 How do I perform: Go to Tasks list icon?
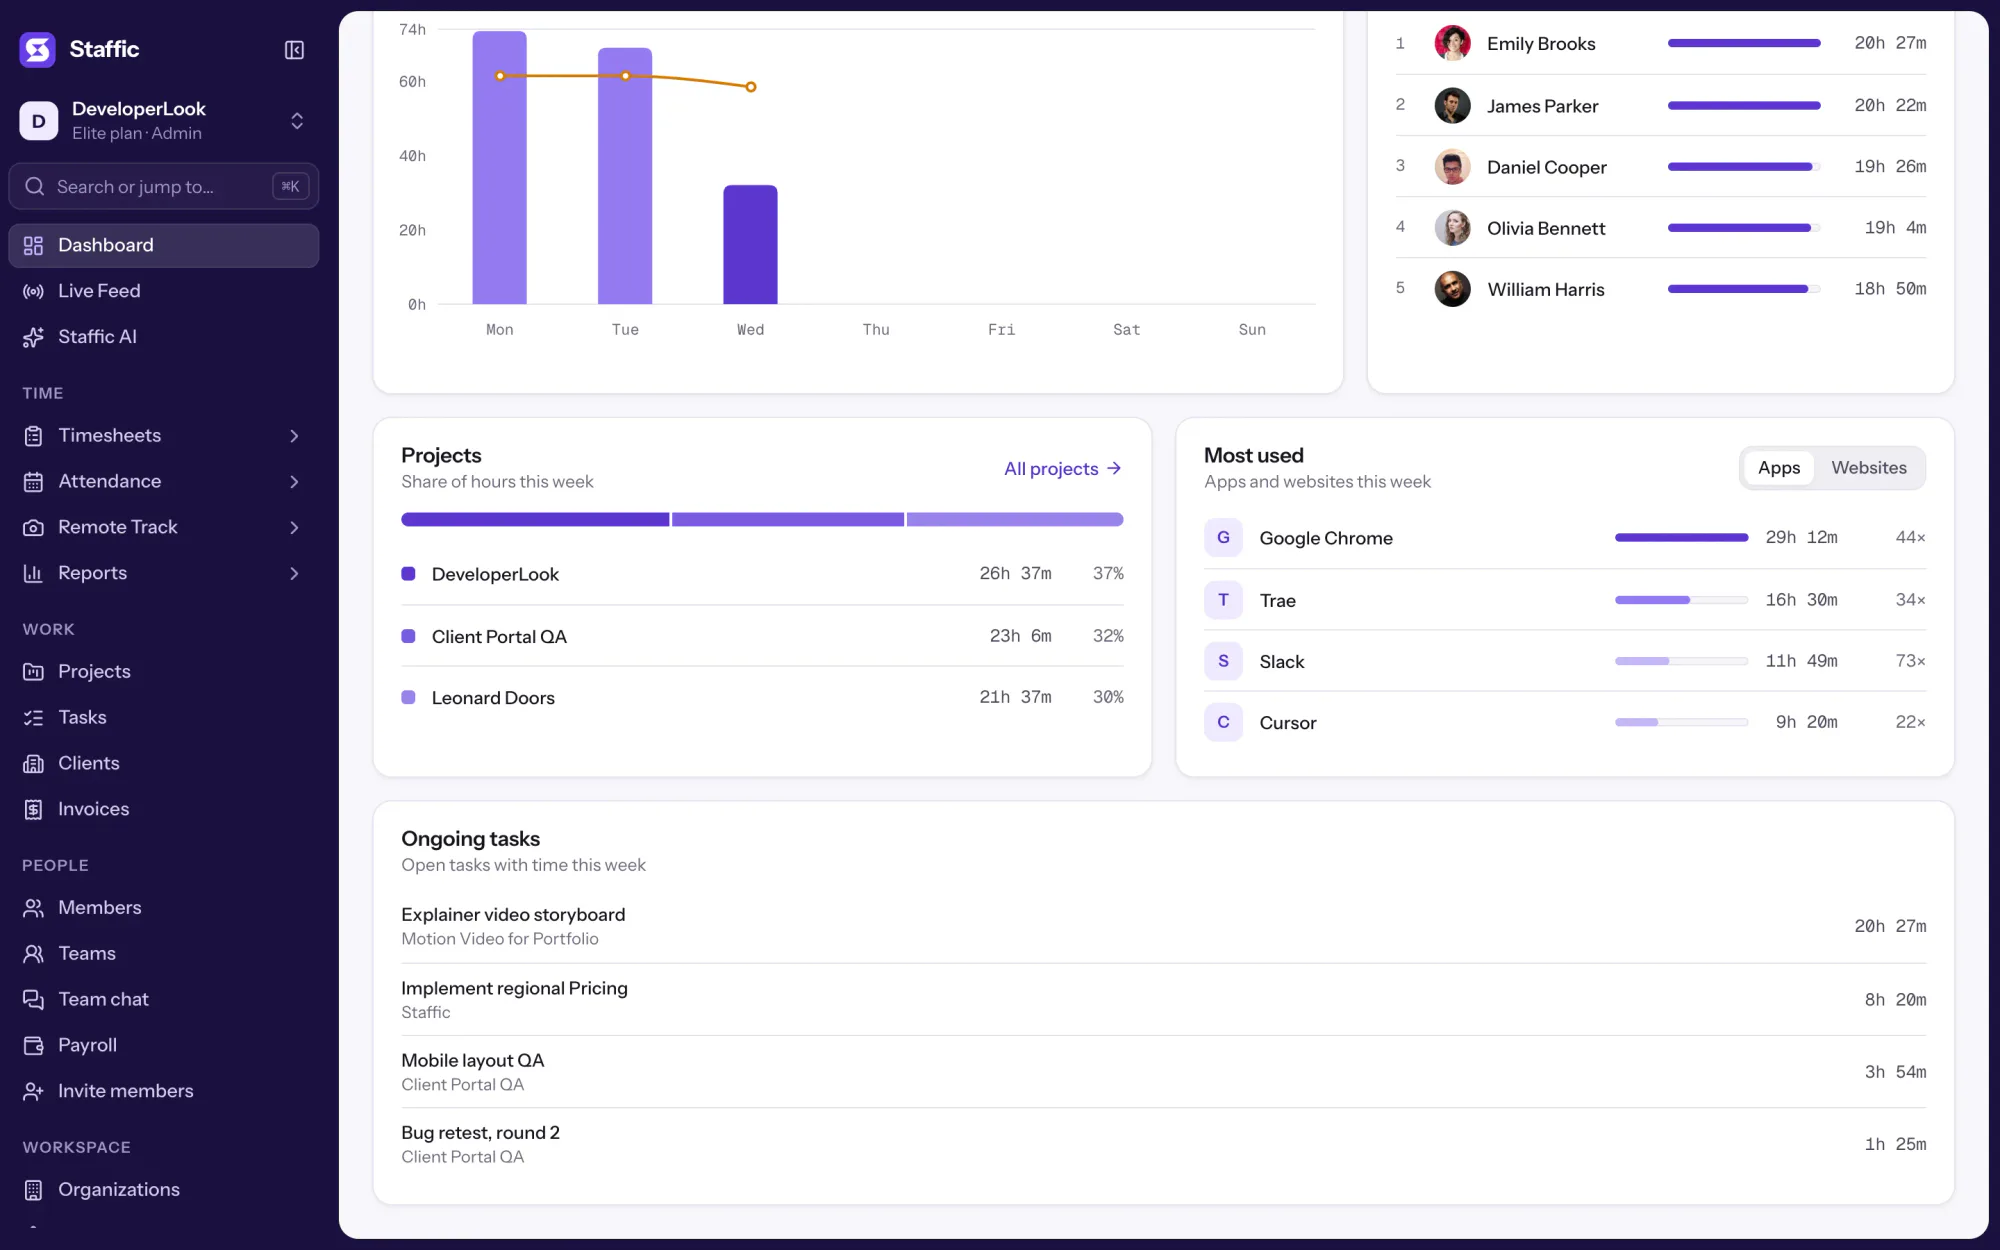(33, 717)
